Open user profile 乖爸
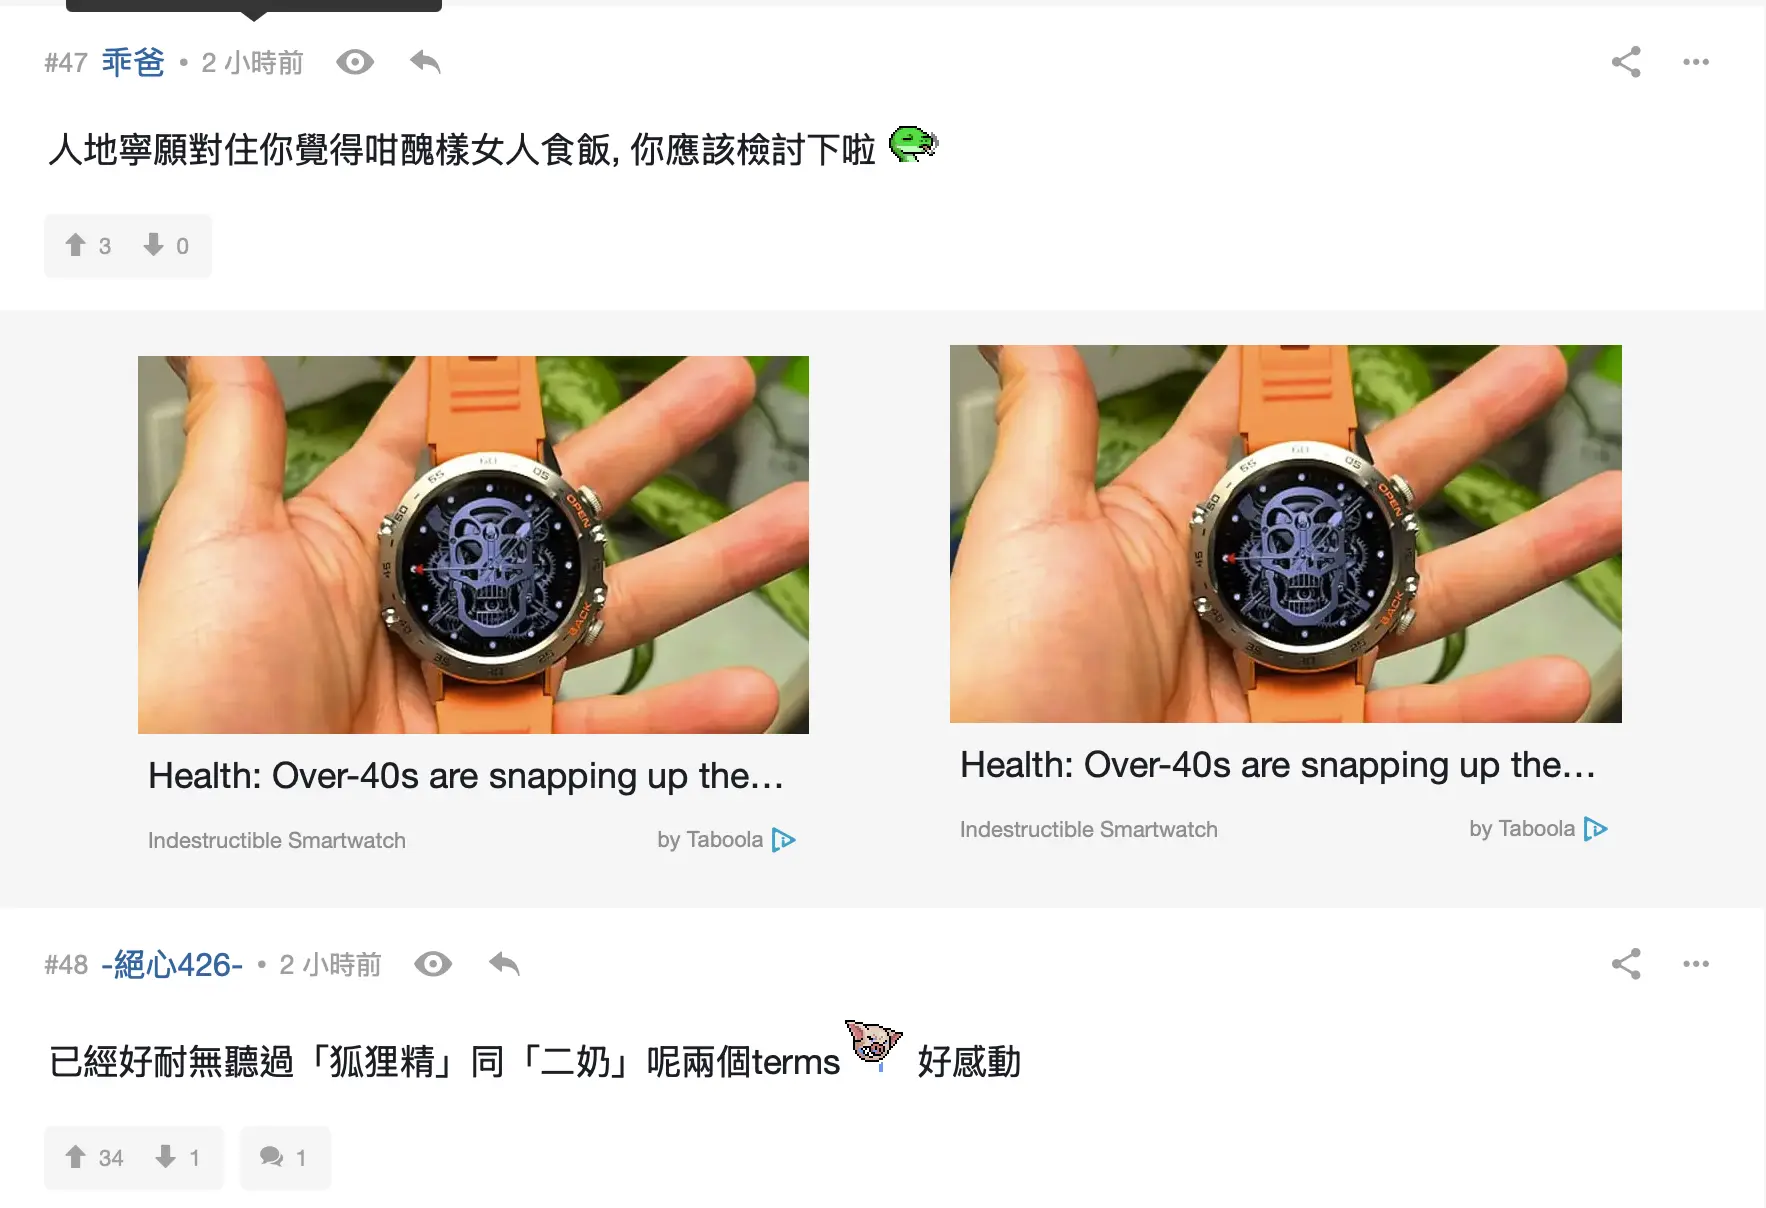1766x1208 pixels. [133, 62]
